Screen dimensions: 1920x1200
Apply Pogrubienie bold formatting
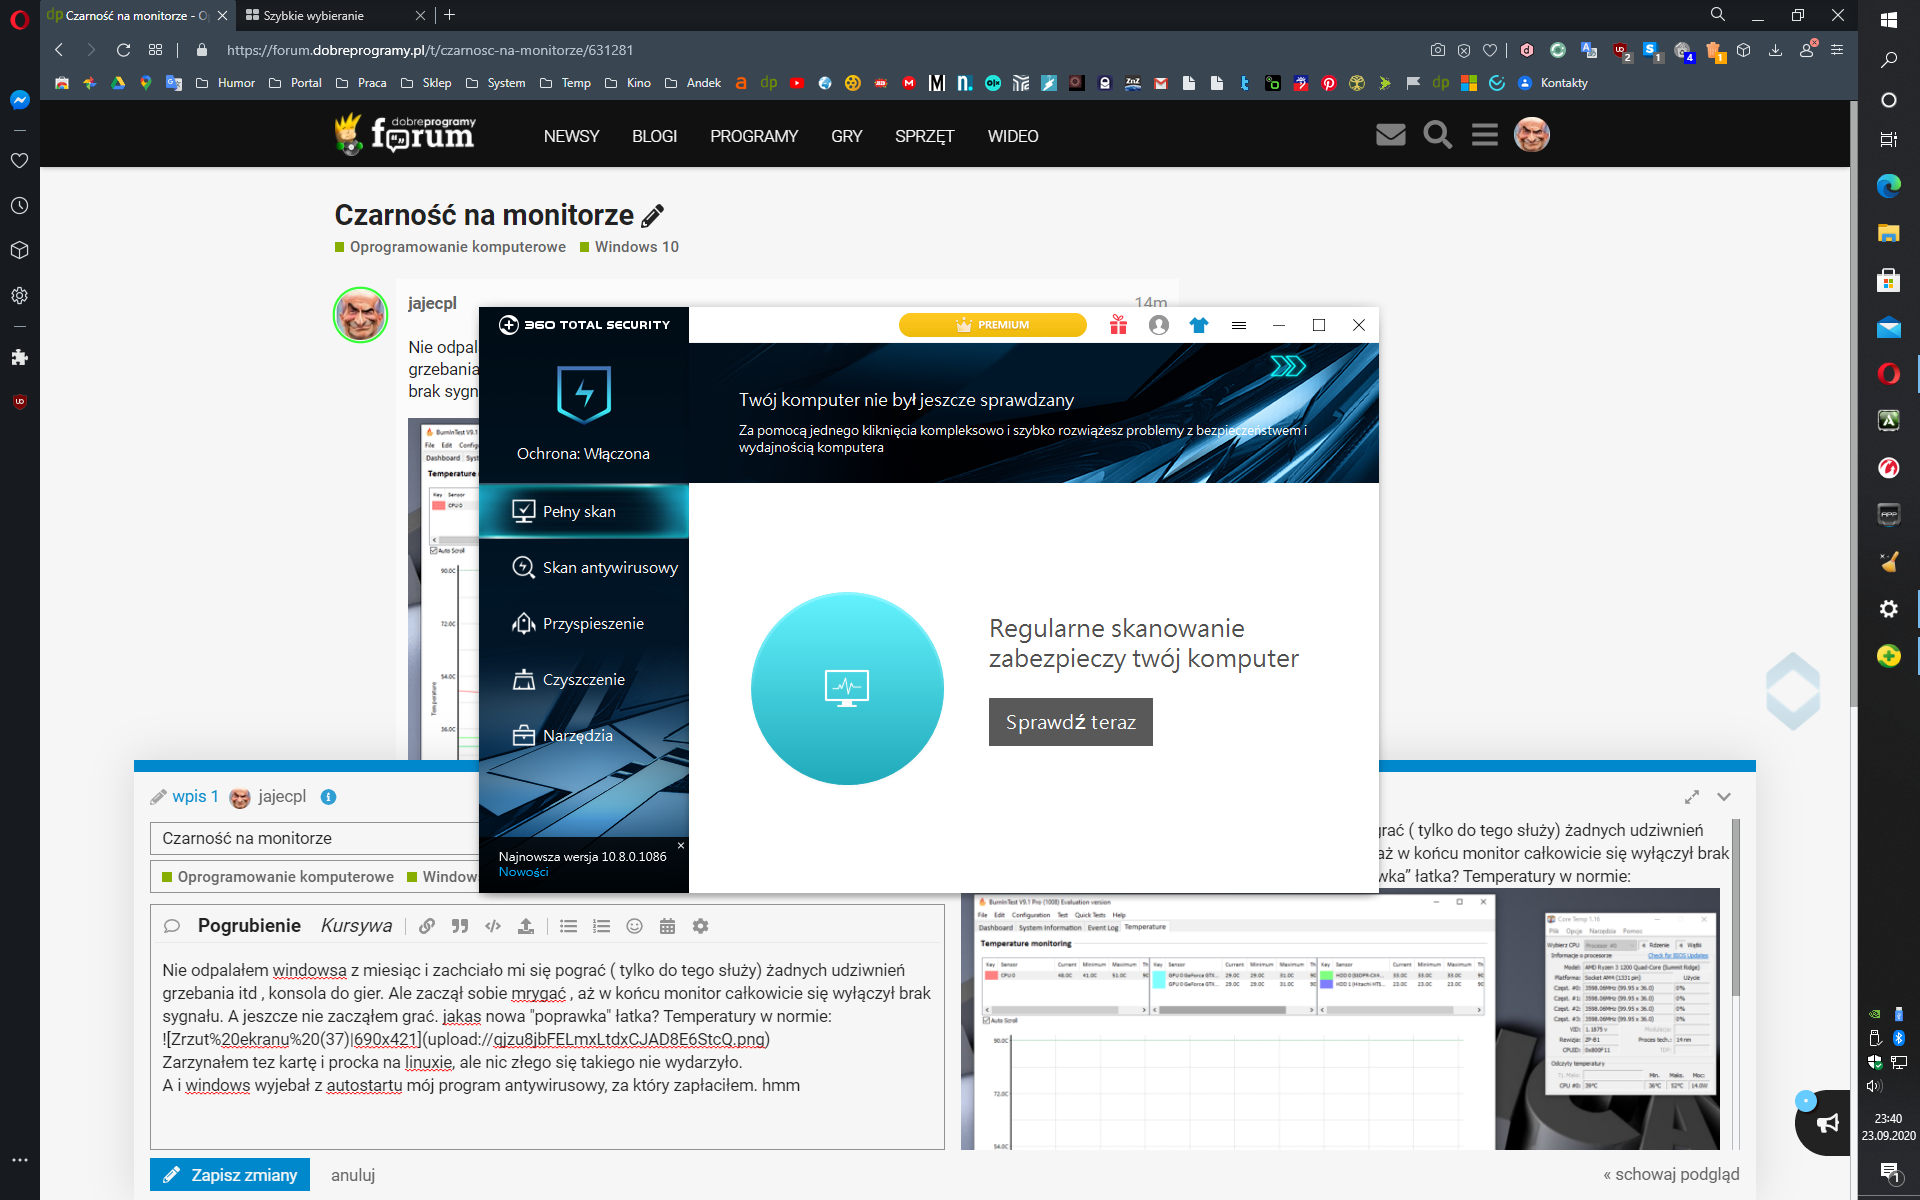click(249, 926)
